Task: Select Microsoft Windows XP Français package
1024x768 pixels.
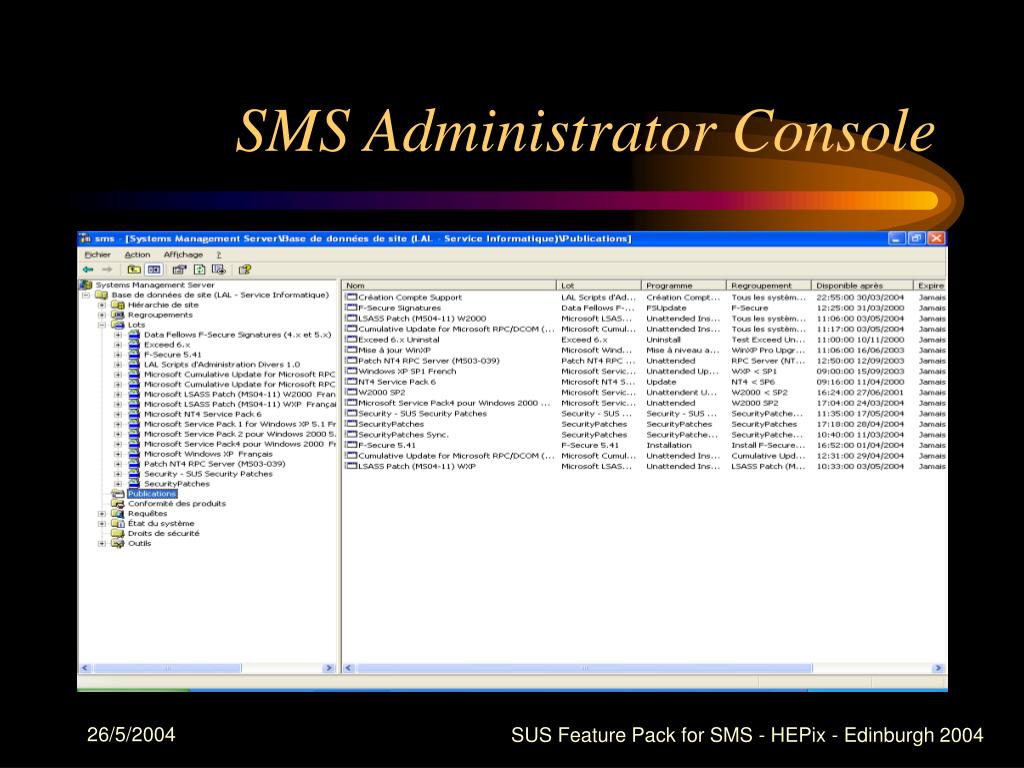Action: pyautogui.click(x=208, y=454)
